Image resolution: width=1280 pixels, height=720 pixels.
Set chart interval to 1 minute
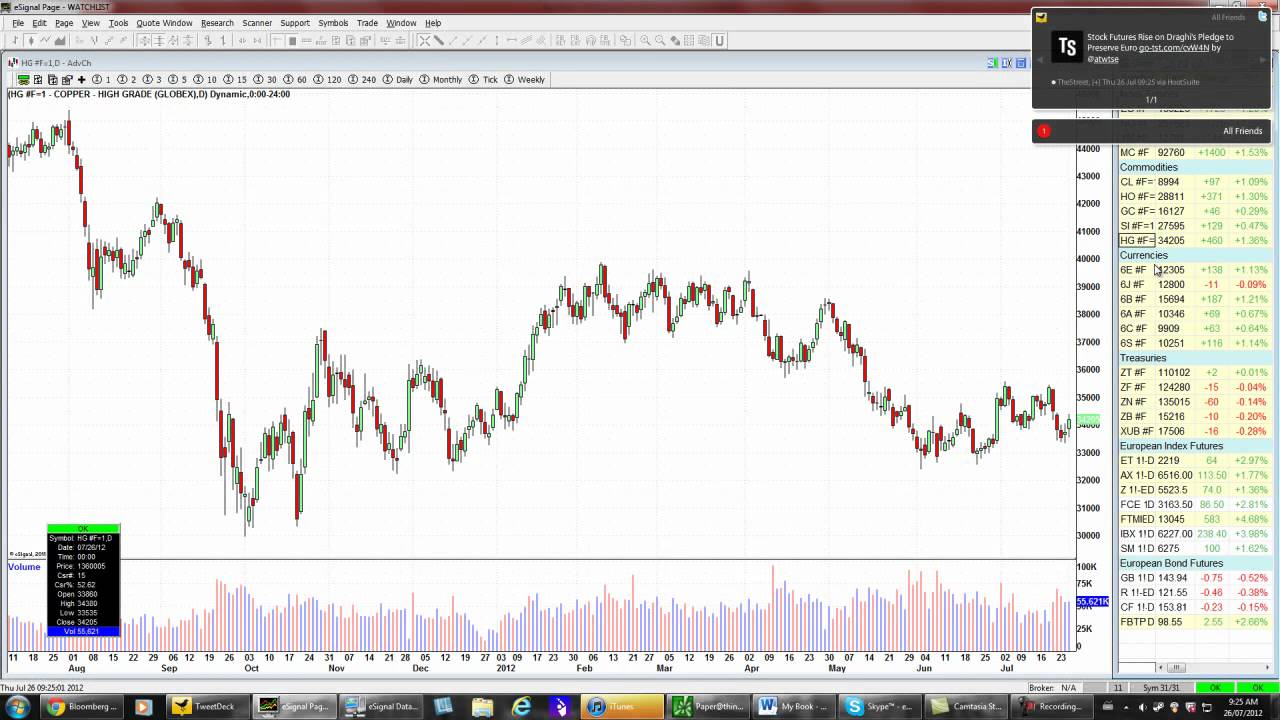[x=102, y=79]
